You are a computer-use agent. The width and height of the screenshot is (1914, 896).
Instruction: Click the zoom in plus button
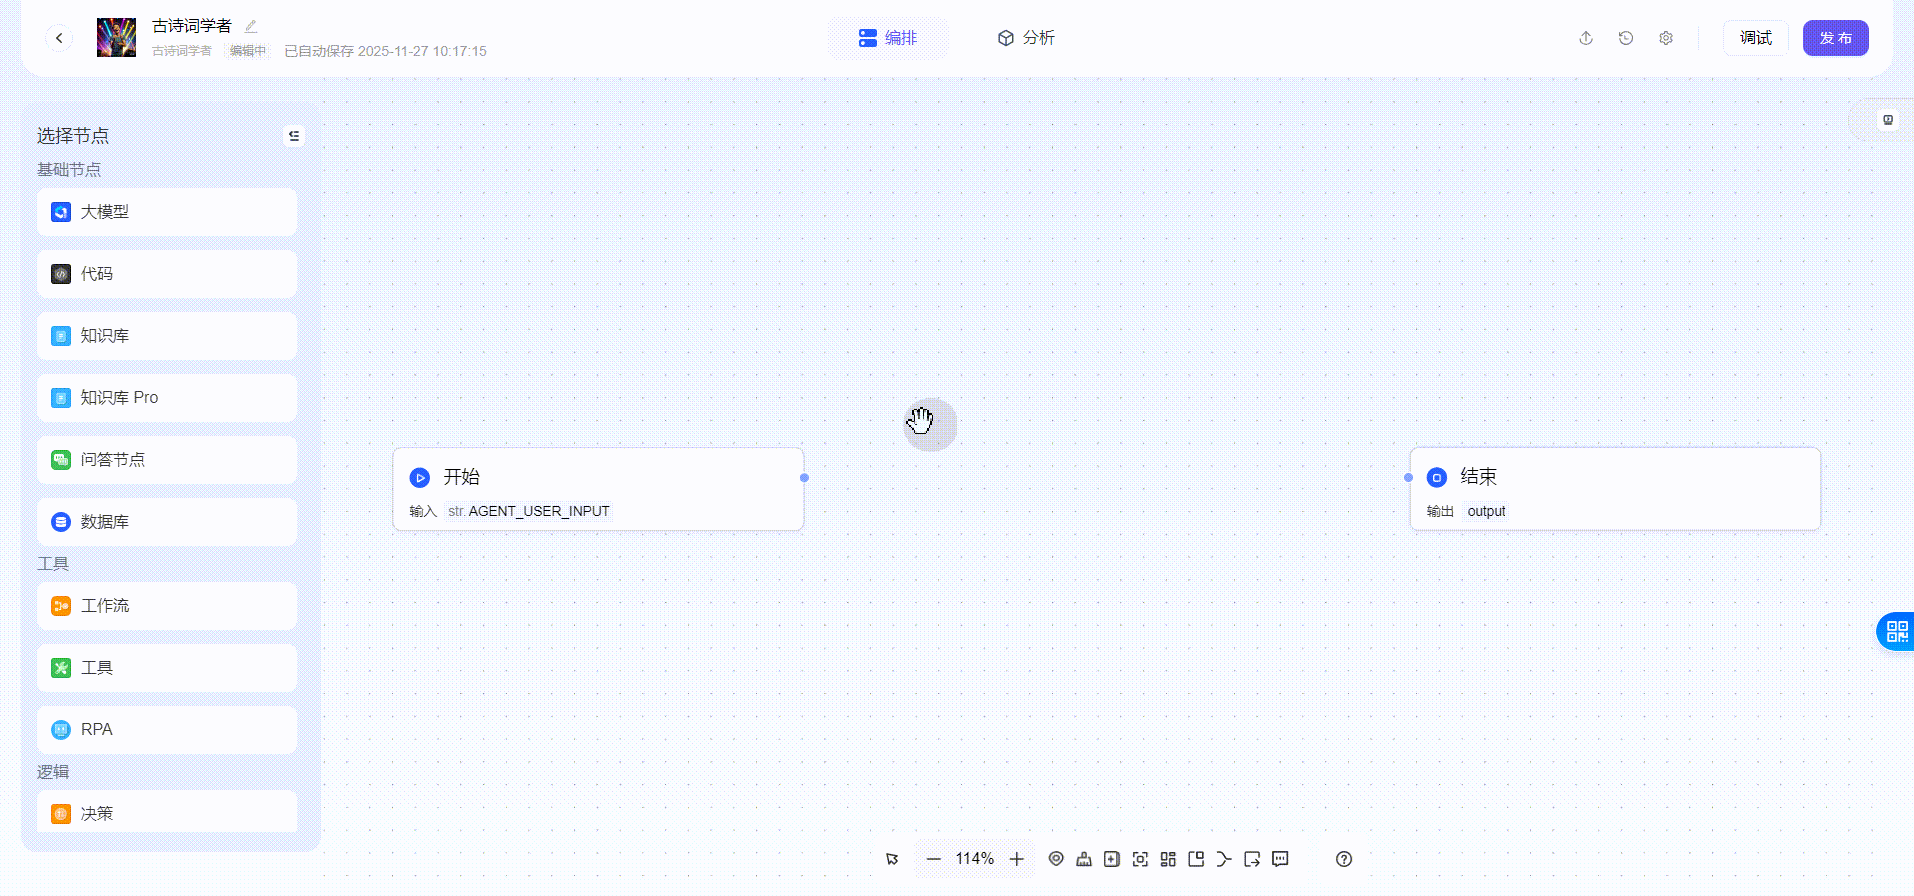[1017, 859]
